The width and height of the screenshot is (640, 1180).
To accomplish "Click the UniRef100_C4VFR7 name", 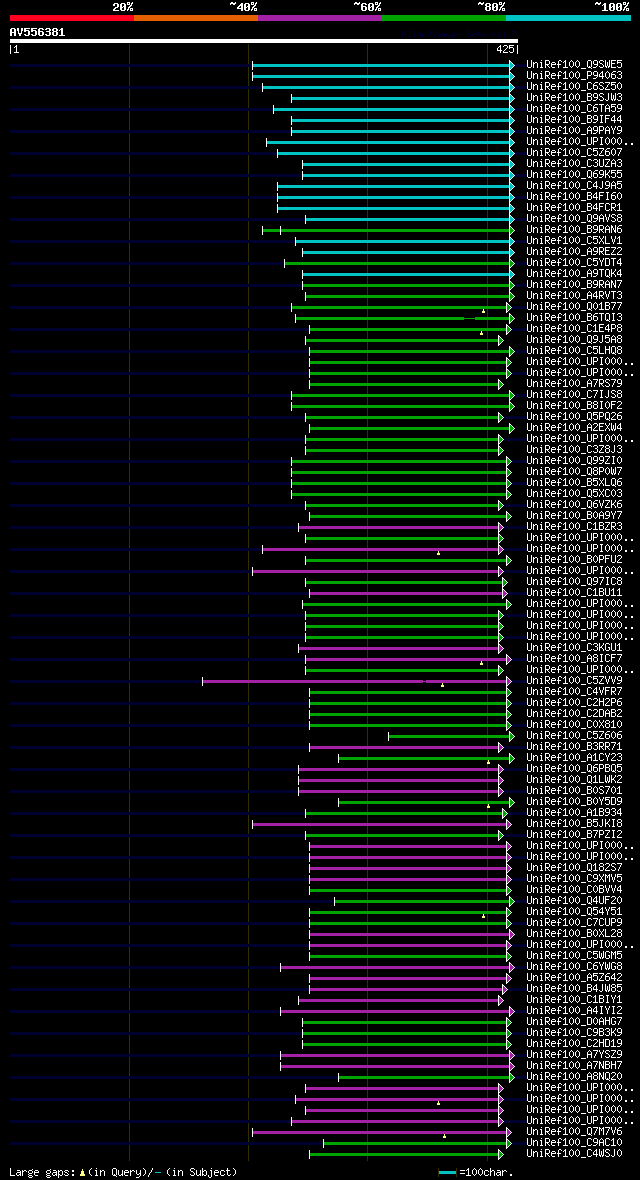I will pyautogui.click(x=574, y=691).
